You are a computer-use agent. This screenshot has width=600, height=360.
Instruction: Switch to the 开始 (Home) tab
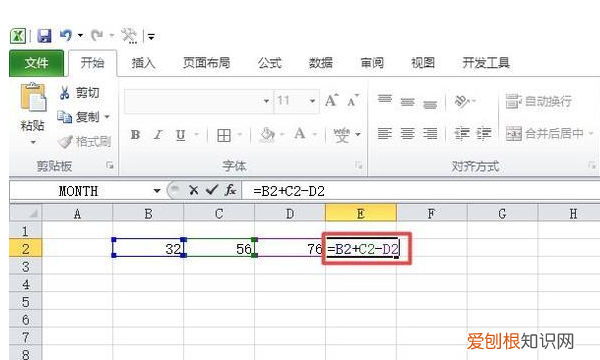coord(92,63)
